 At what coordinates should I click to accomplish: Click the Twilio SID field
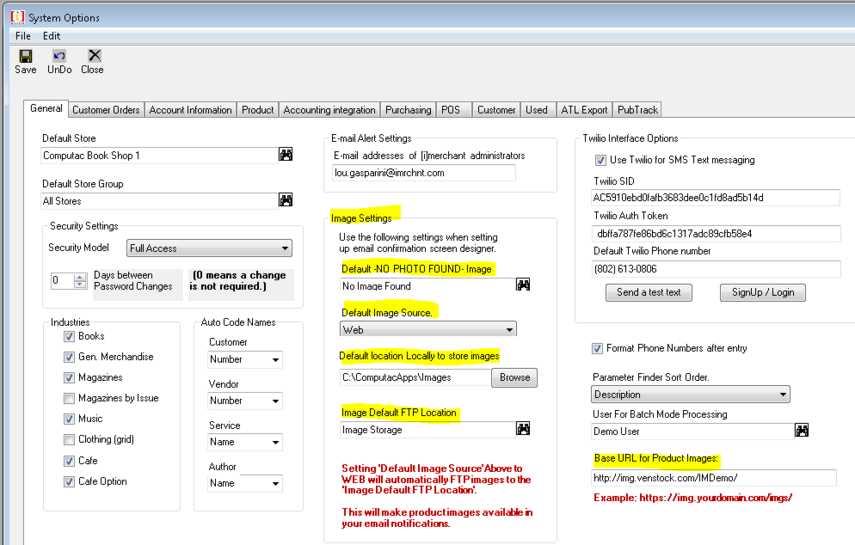tap(716, 197)
